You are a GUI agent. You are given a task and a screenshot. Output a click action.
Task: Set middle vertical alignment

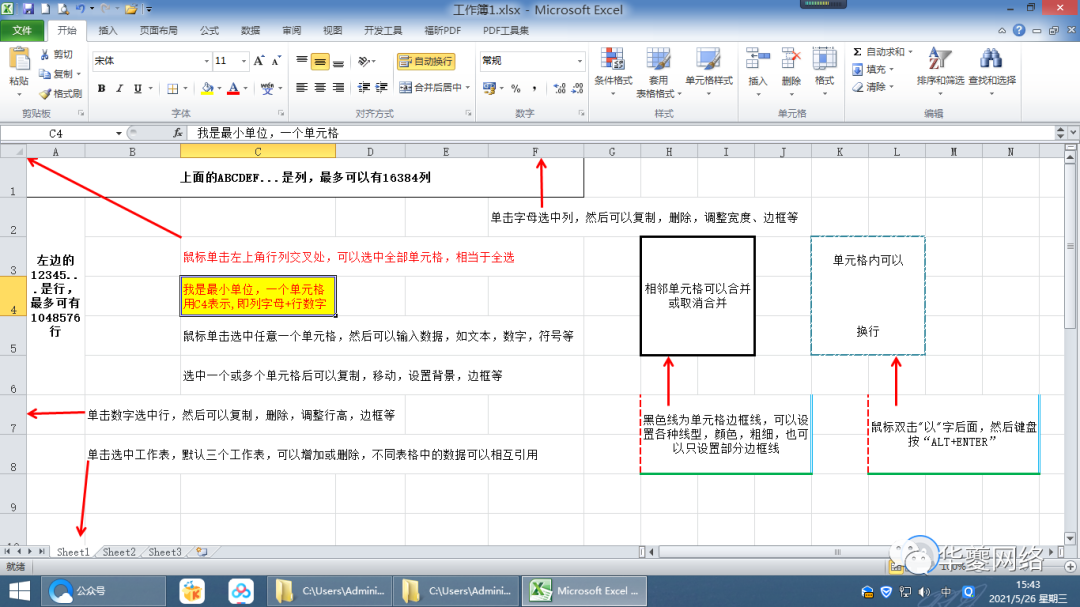coord(320,61)
